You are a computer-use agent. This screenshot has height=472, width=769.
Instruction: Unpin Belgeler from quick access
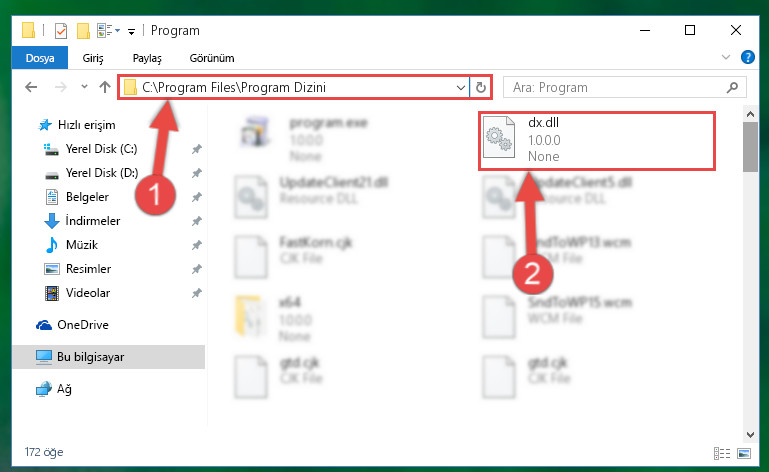tap(196, 197)
